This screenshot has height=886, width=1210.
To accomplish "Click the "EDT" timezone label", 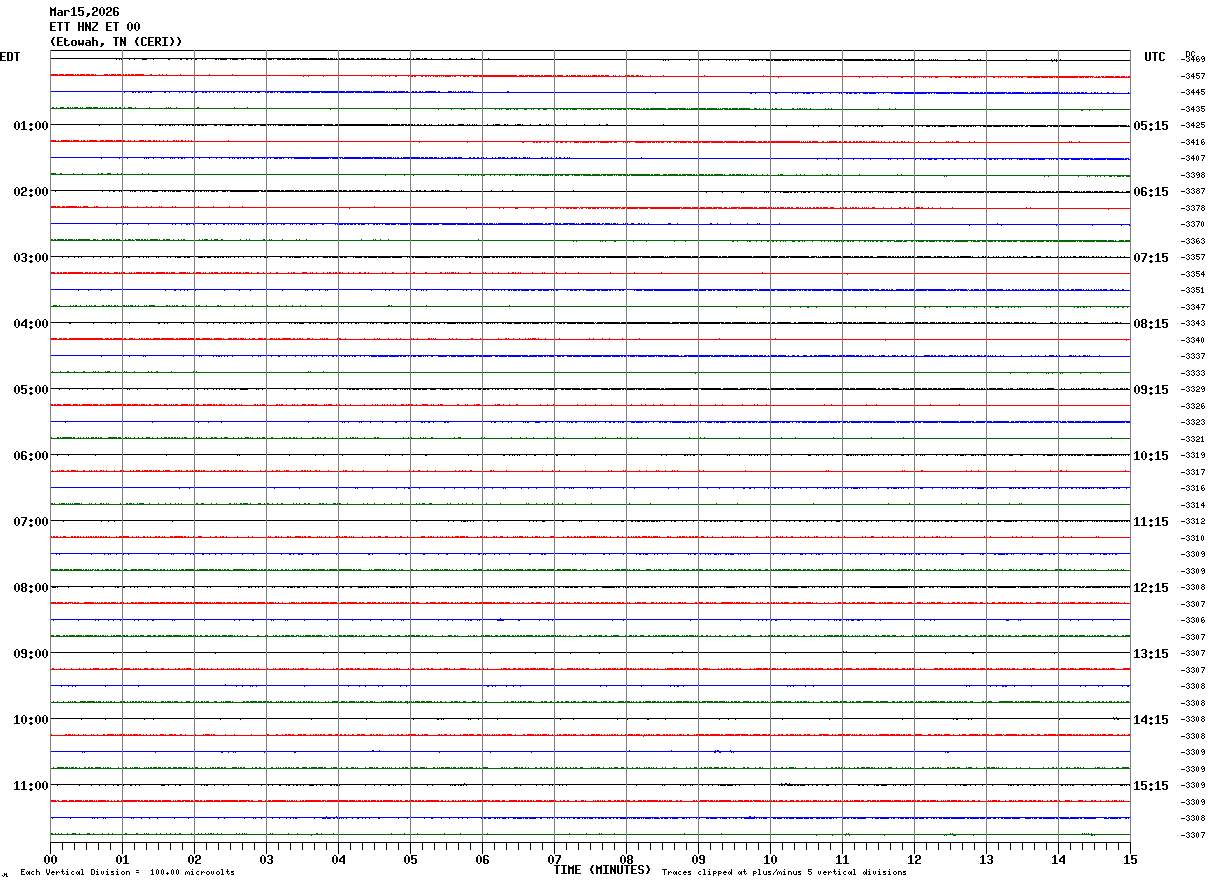I will coord(10,57).
